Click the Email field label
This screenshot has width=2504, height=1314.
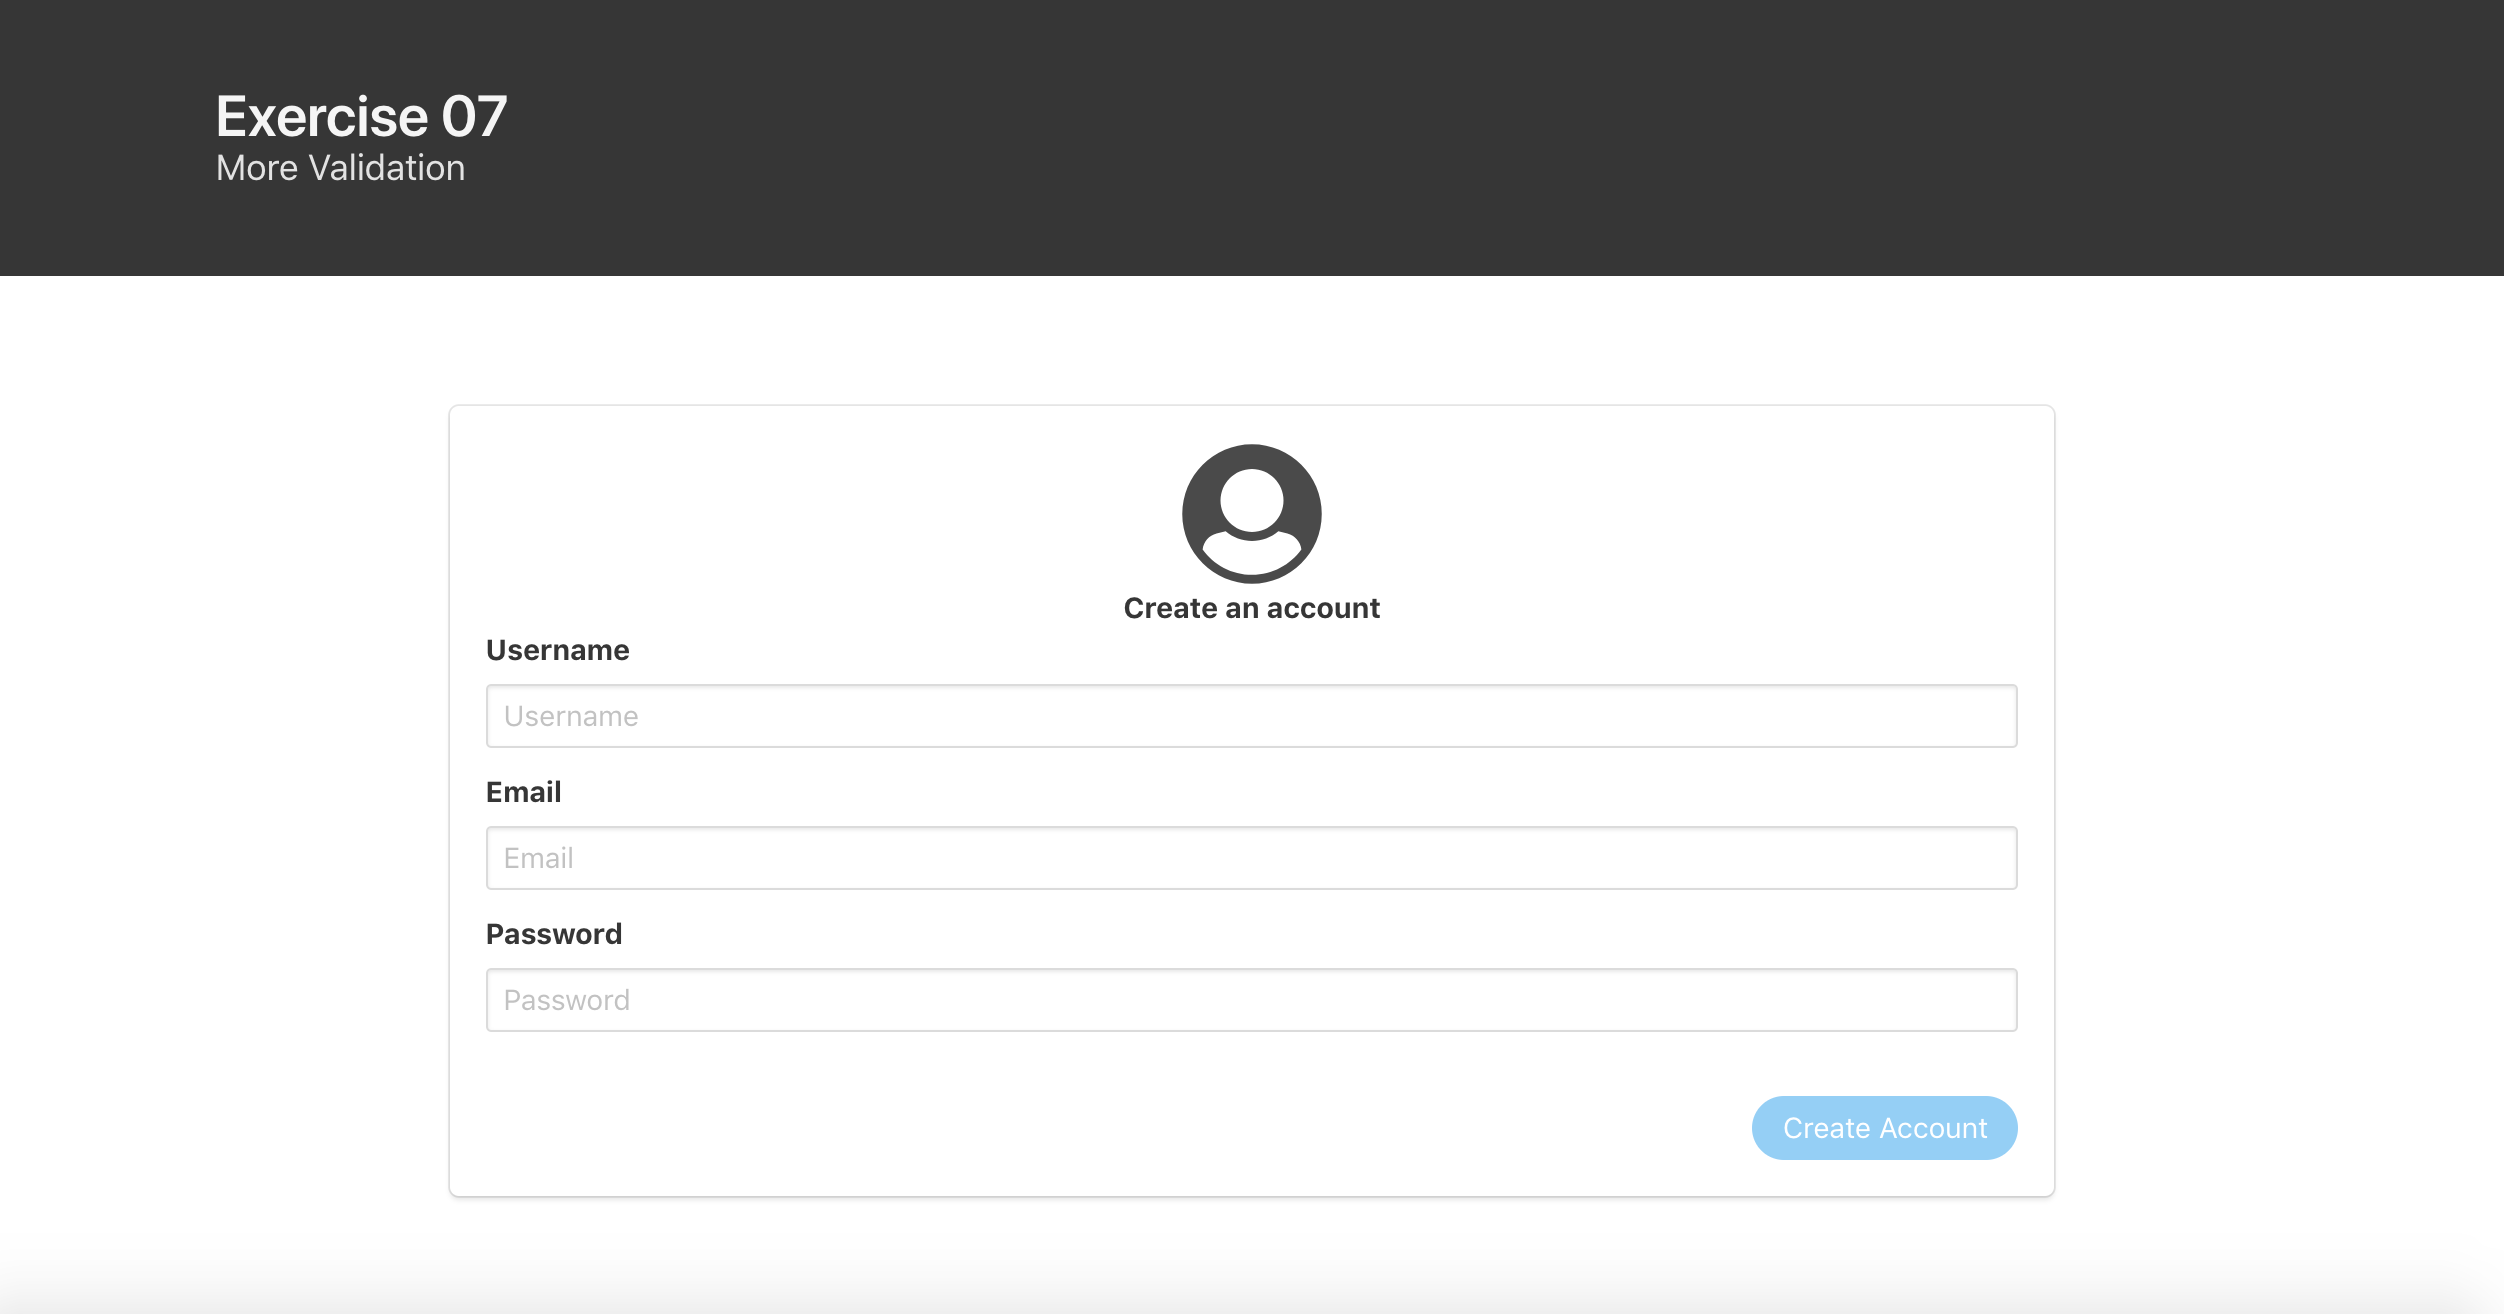tap(523, 791)
